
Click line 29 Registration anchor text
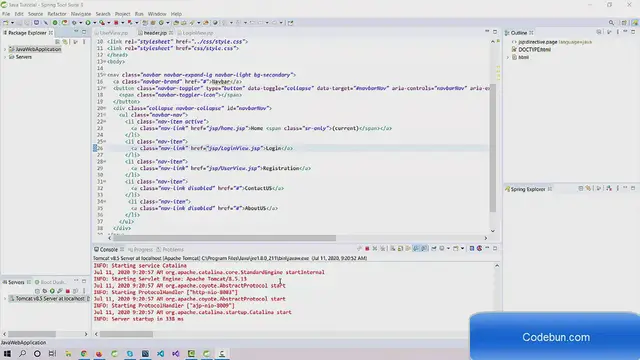(281, 168)
